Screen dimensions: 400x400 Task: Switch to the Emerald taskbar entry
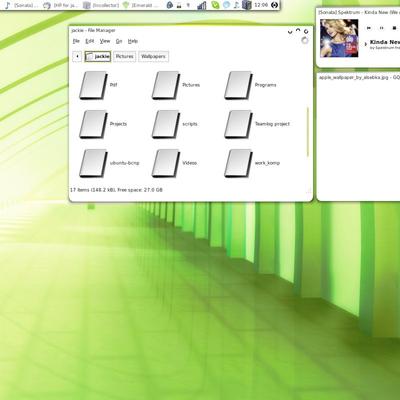click(x=140, y=5)
